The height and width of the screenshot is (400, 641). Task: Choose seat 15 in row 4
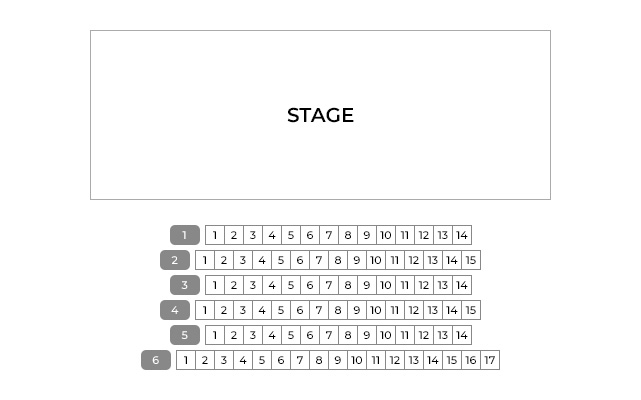point(471,310)
